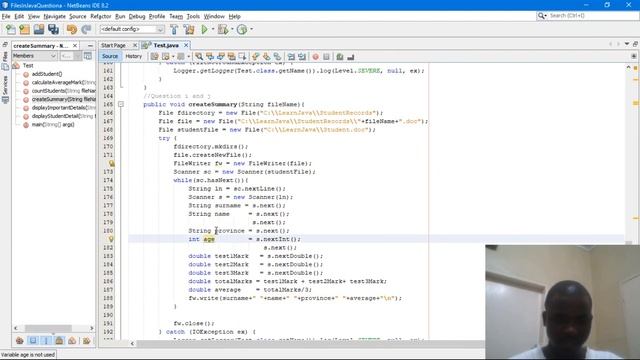The width and height of the screenshot is (640, 360).
Task: Toggle the last Navigator sort button
Action: tap(86, 340)
